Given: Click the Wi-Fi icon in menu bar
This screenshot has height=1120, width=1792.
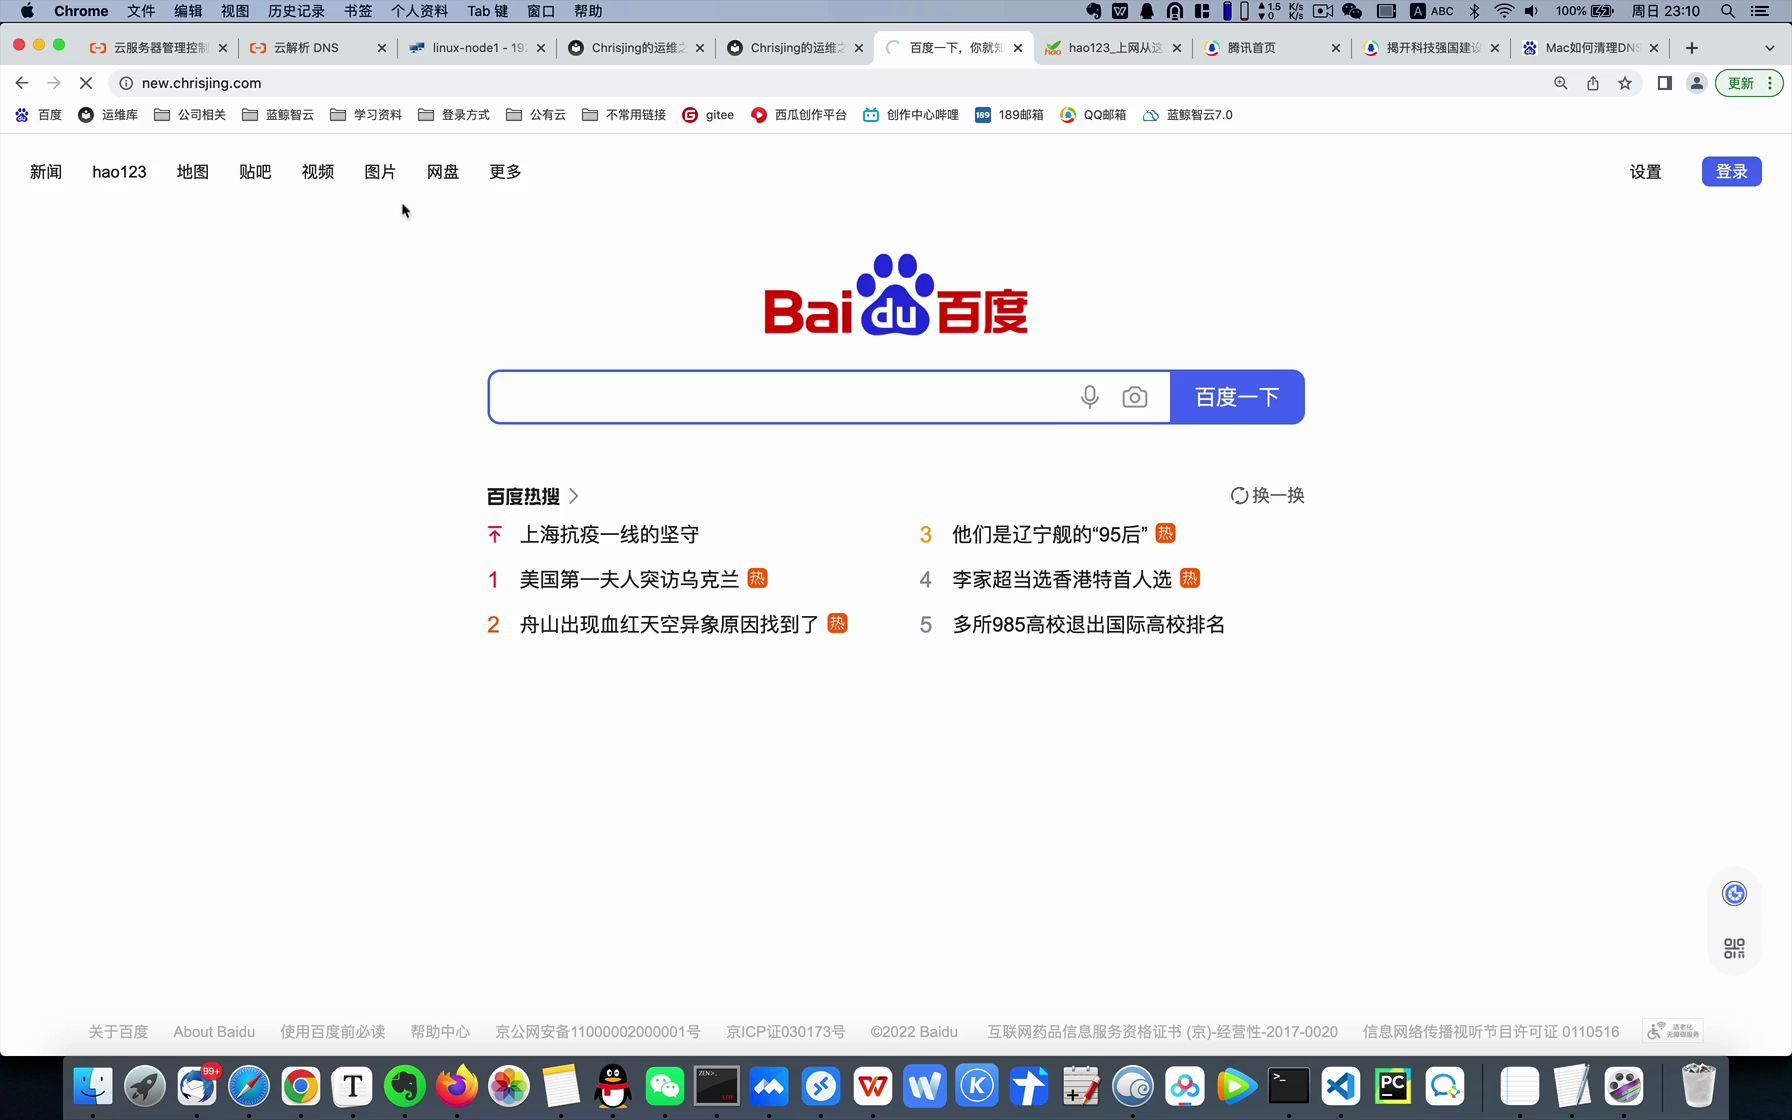Looking at the screenshot, I should (1504, 11).
